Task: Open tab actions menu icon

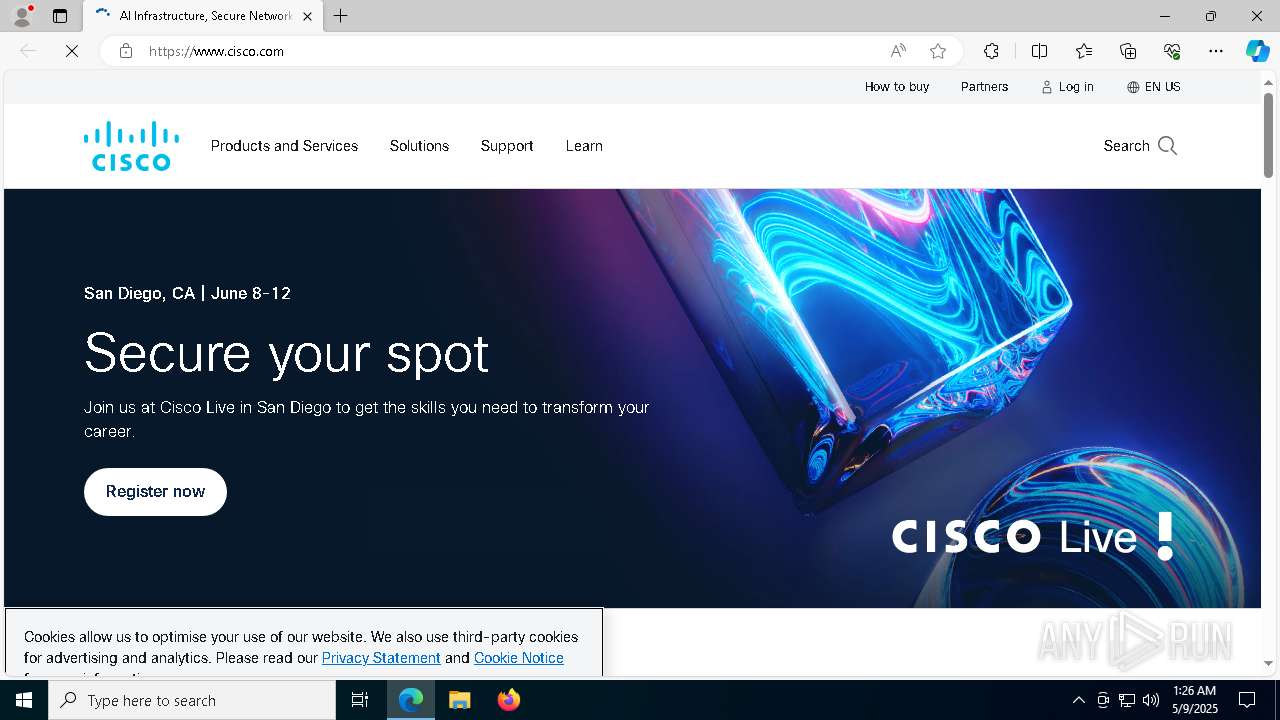Action: pos(60,16)
